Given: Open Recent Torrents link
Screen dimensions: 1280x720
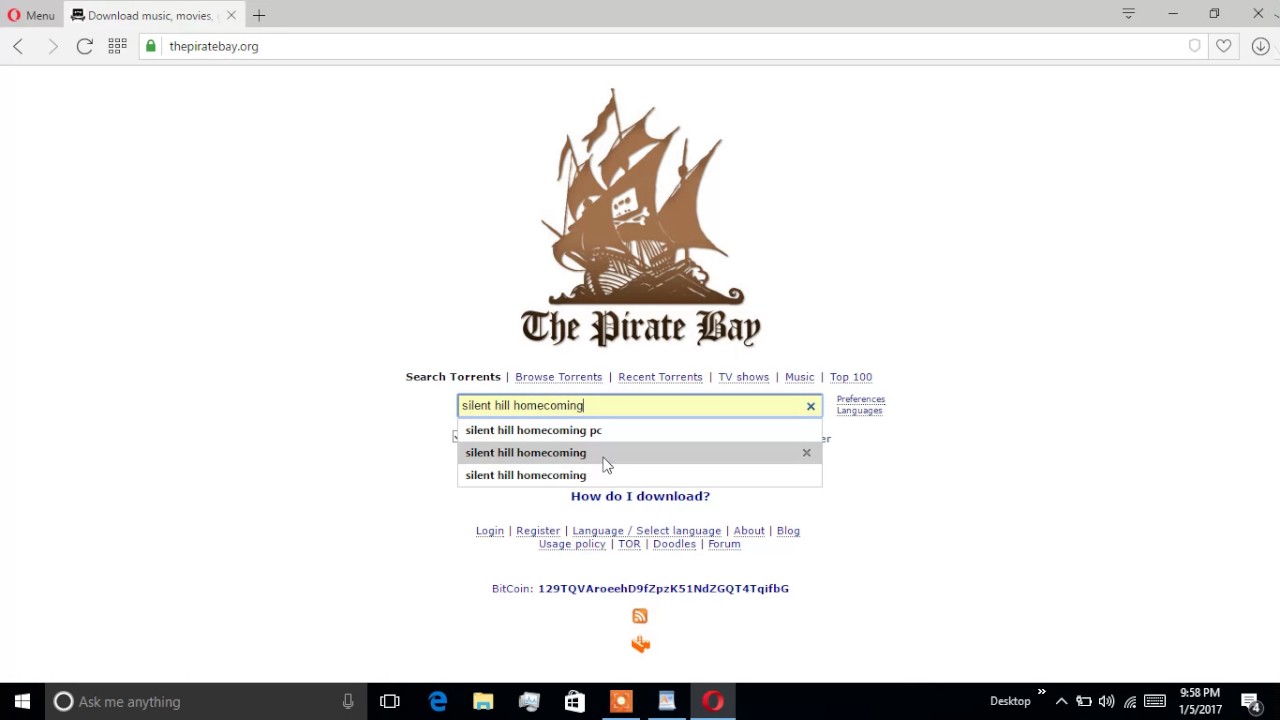Looking at the screenshot, I should (660, 377).
